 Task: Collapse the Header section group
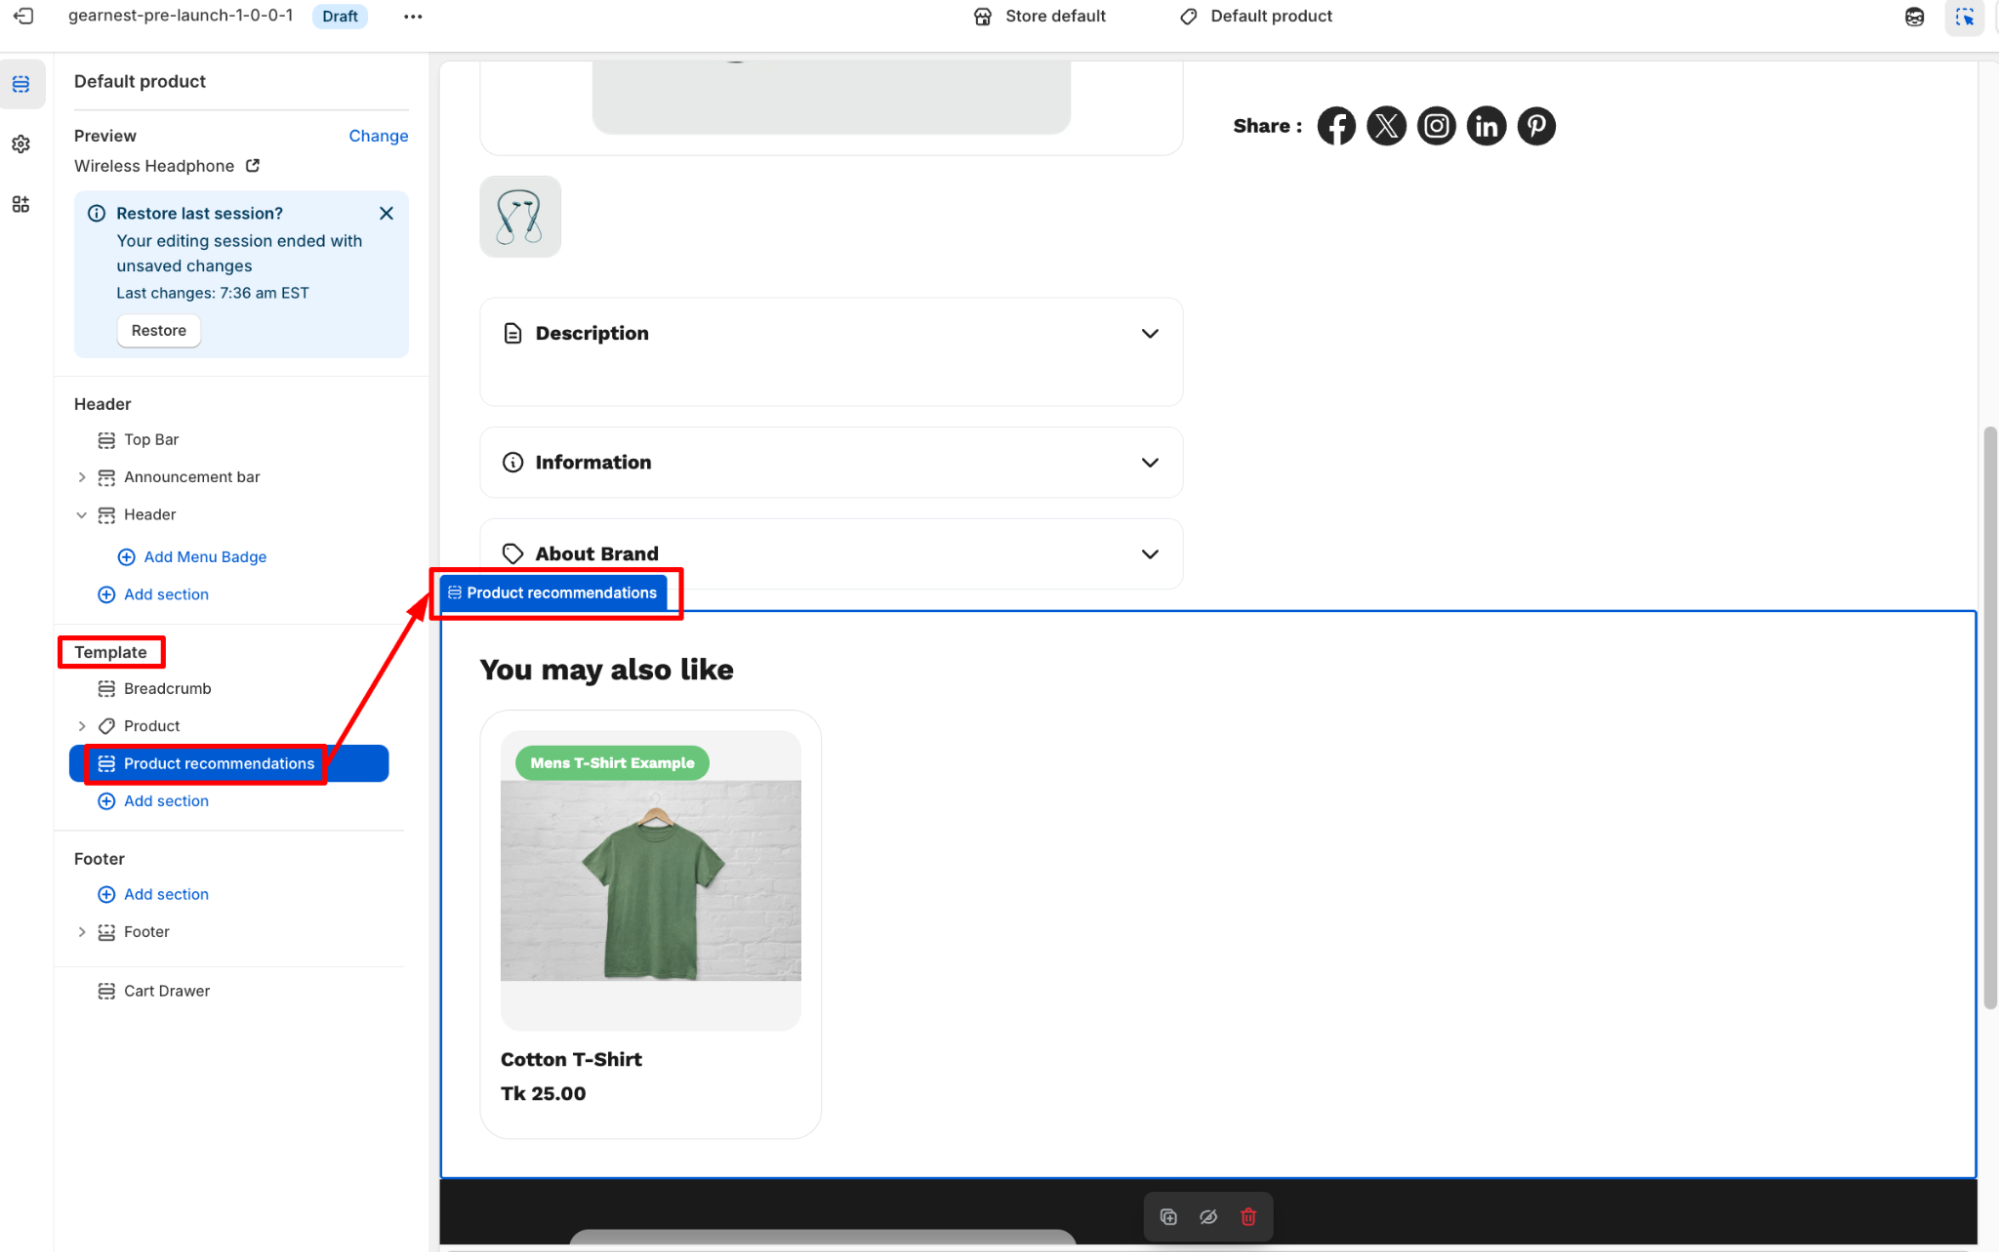[82, 515]
